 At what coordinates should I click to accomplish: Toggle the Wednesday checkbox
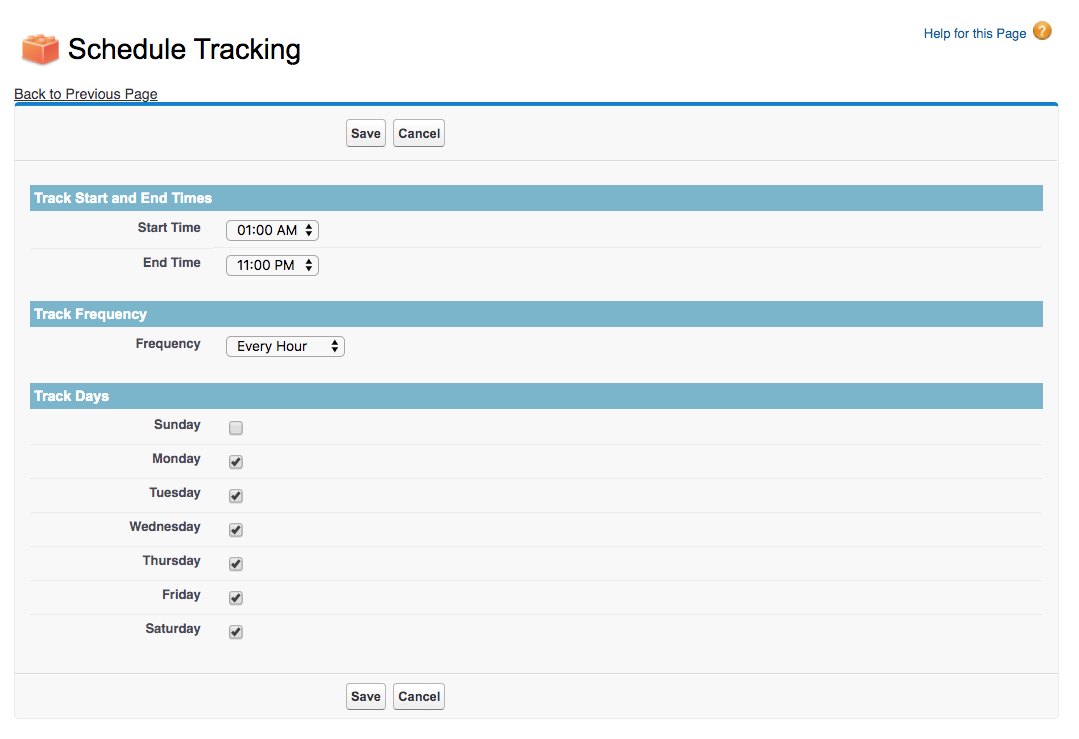[235, 529]
